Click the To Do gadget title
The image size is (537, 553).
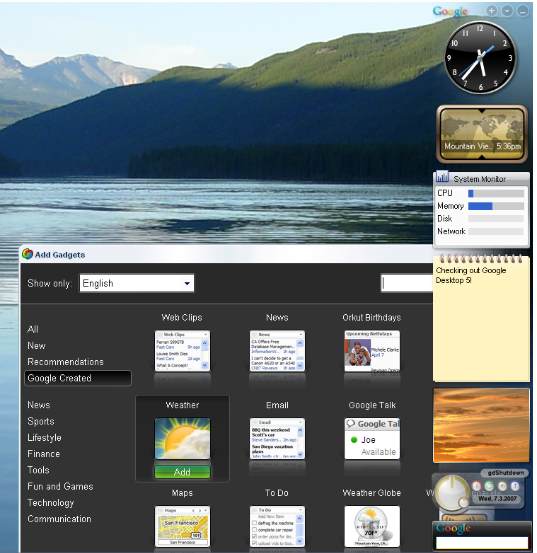(277, 493)
